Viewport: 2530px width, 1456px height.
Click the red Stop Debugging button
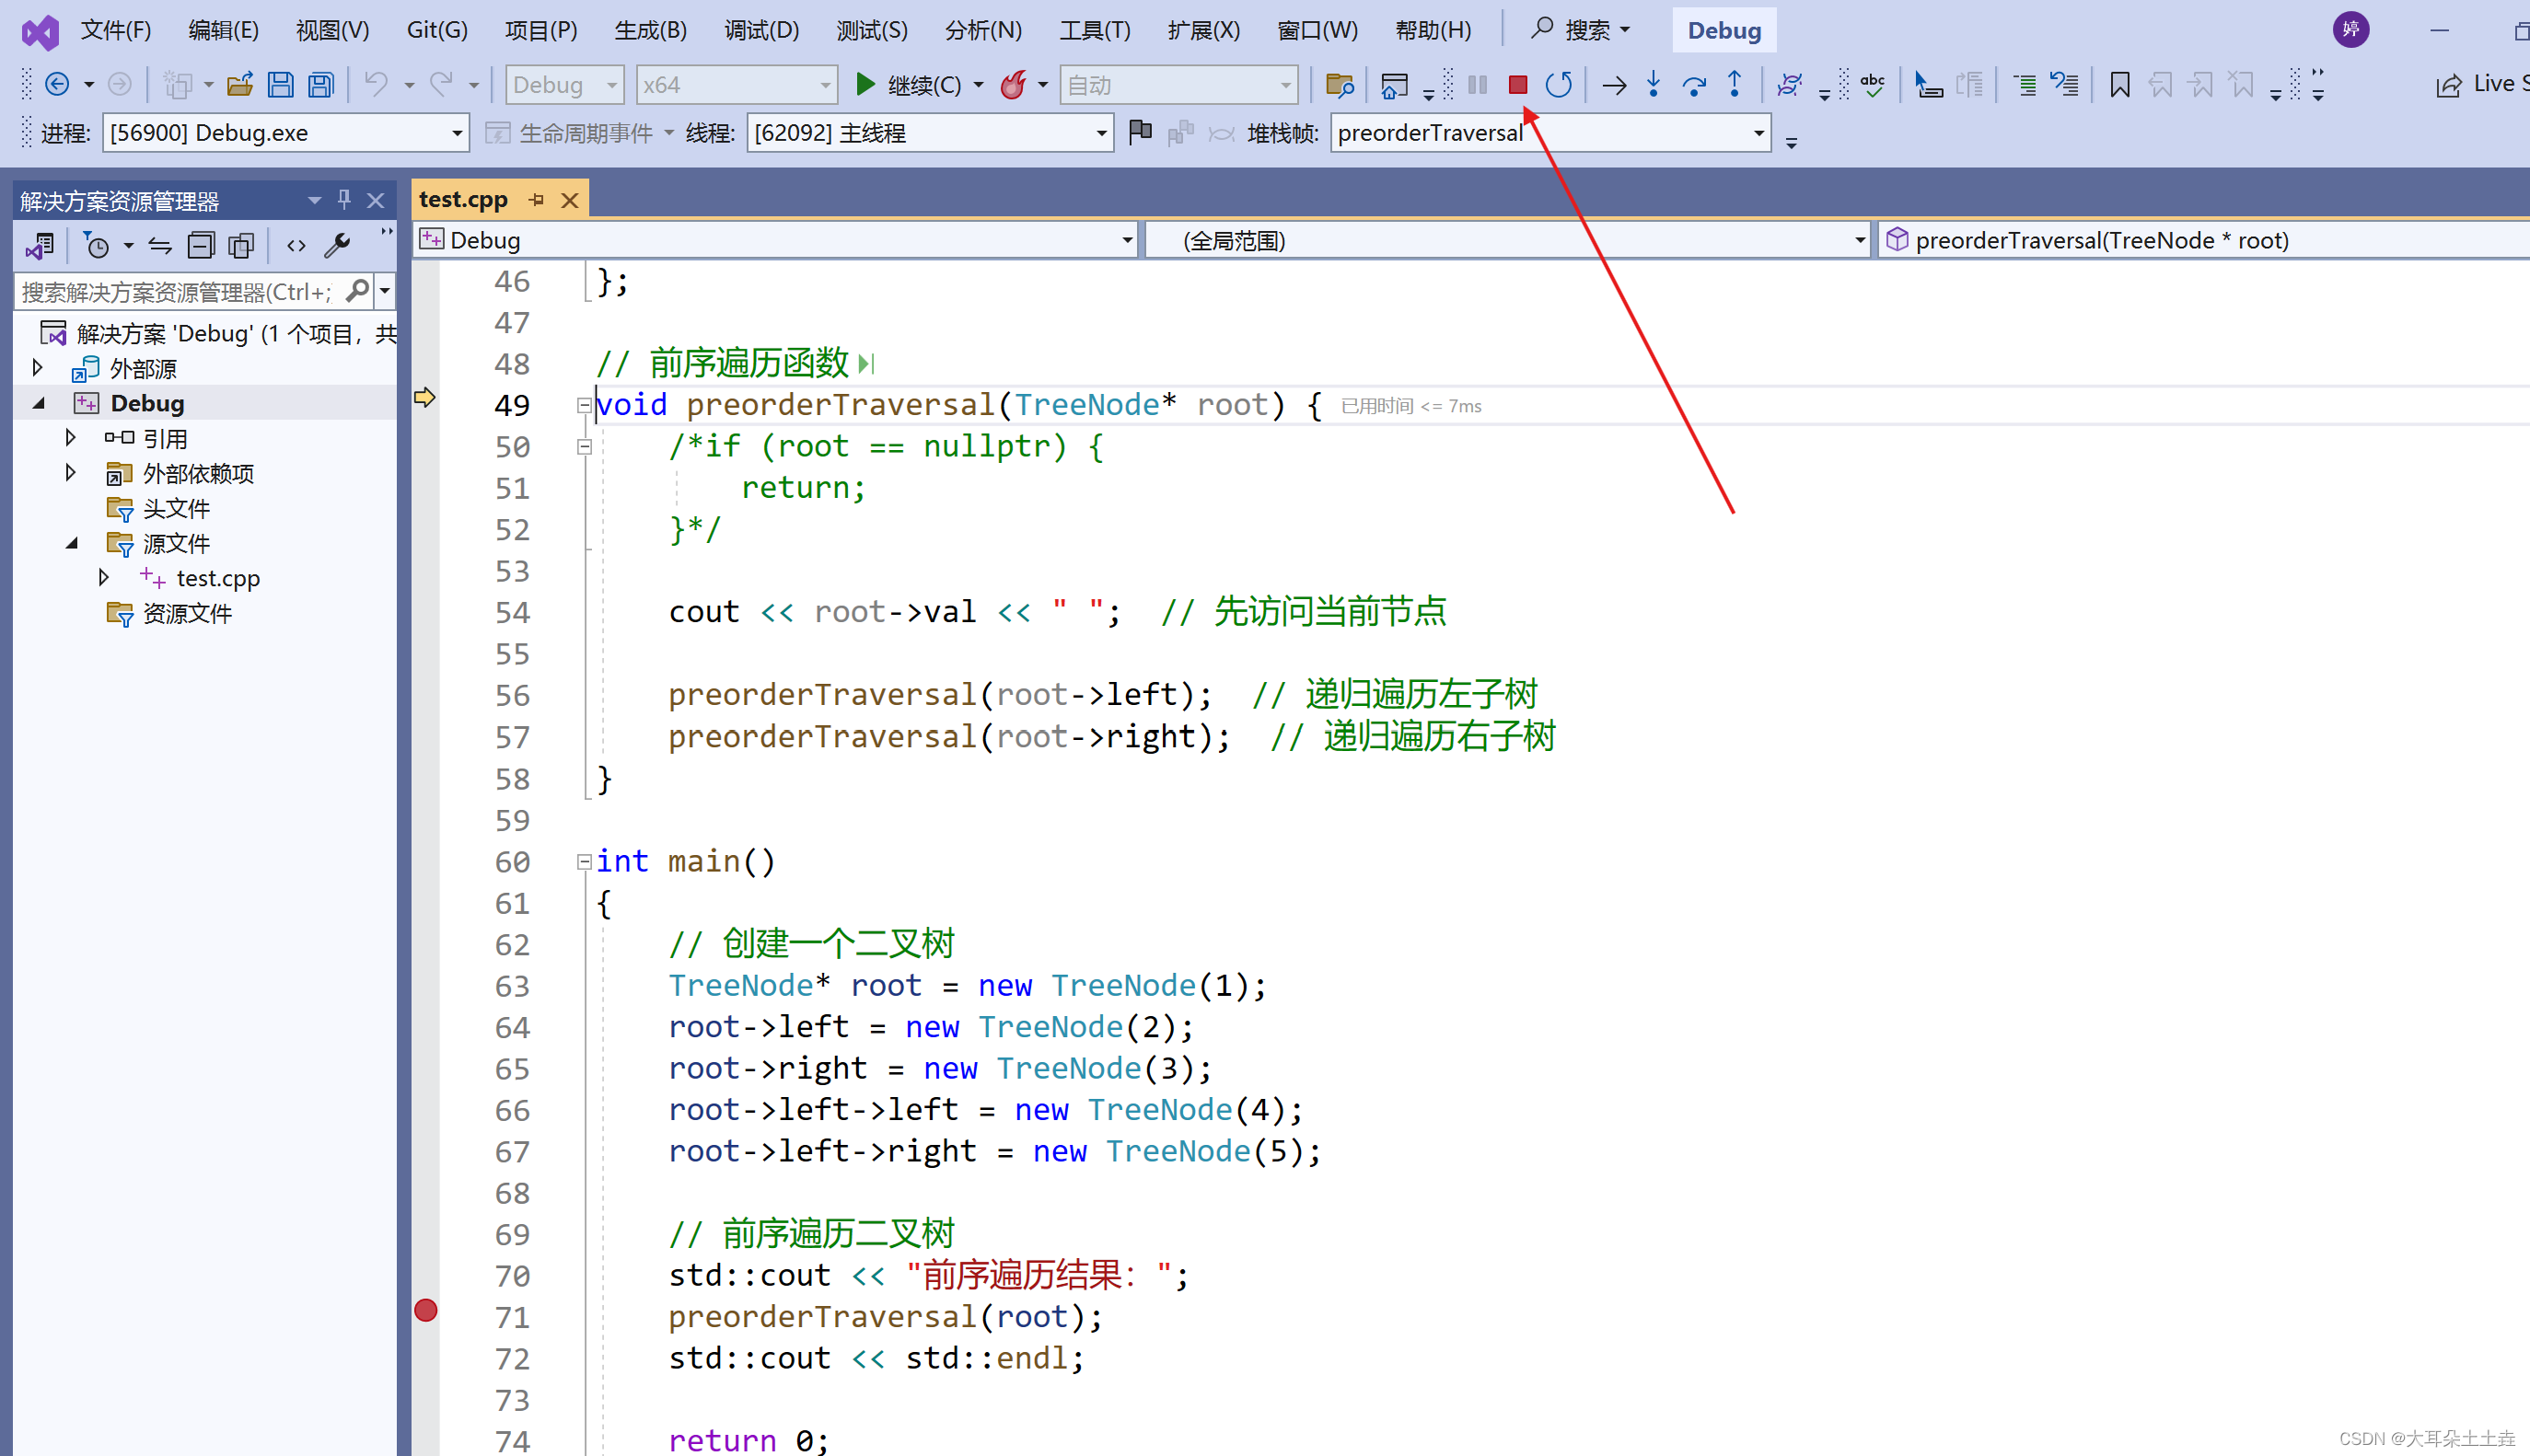tap(1517, 85)
